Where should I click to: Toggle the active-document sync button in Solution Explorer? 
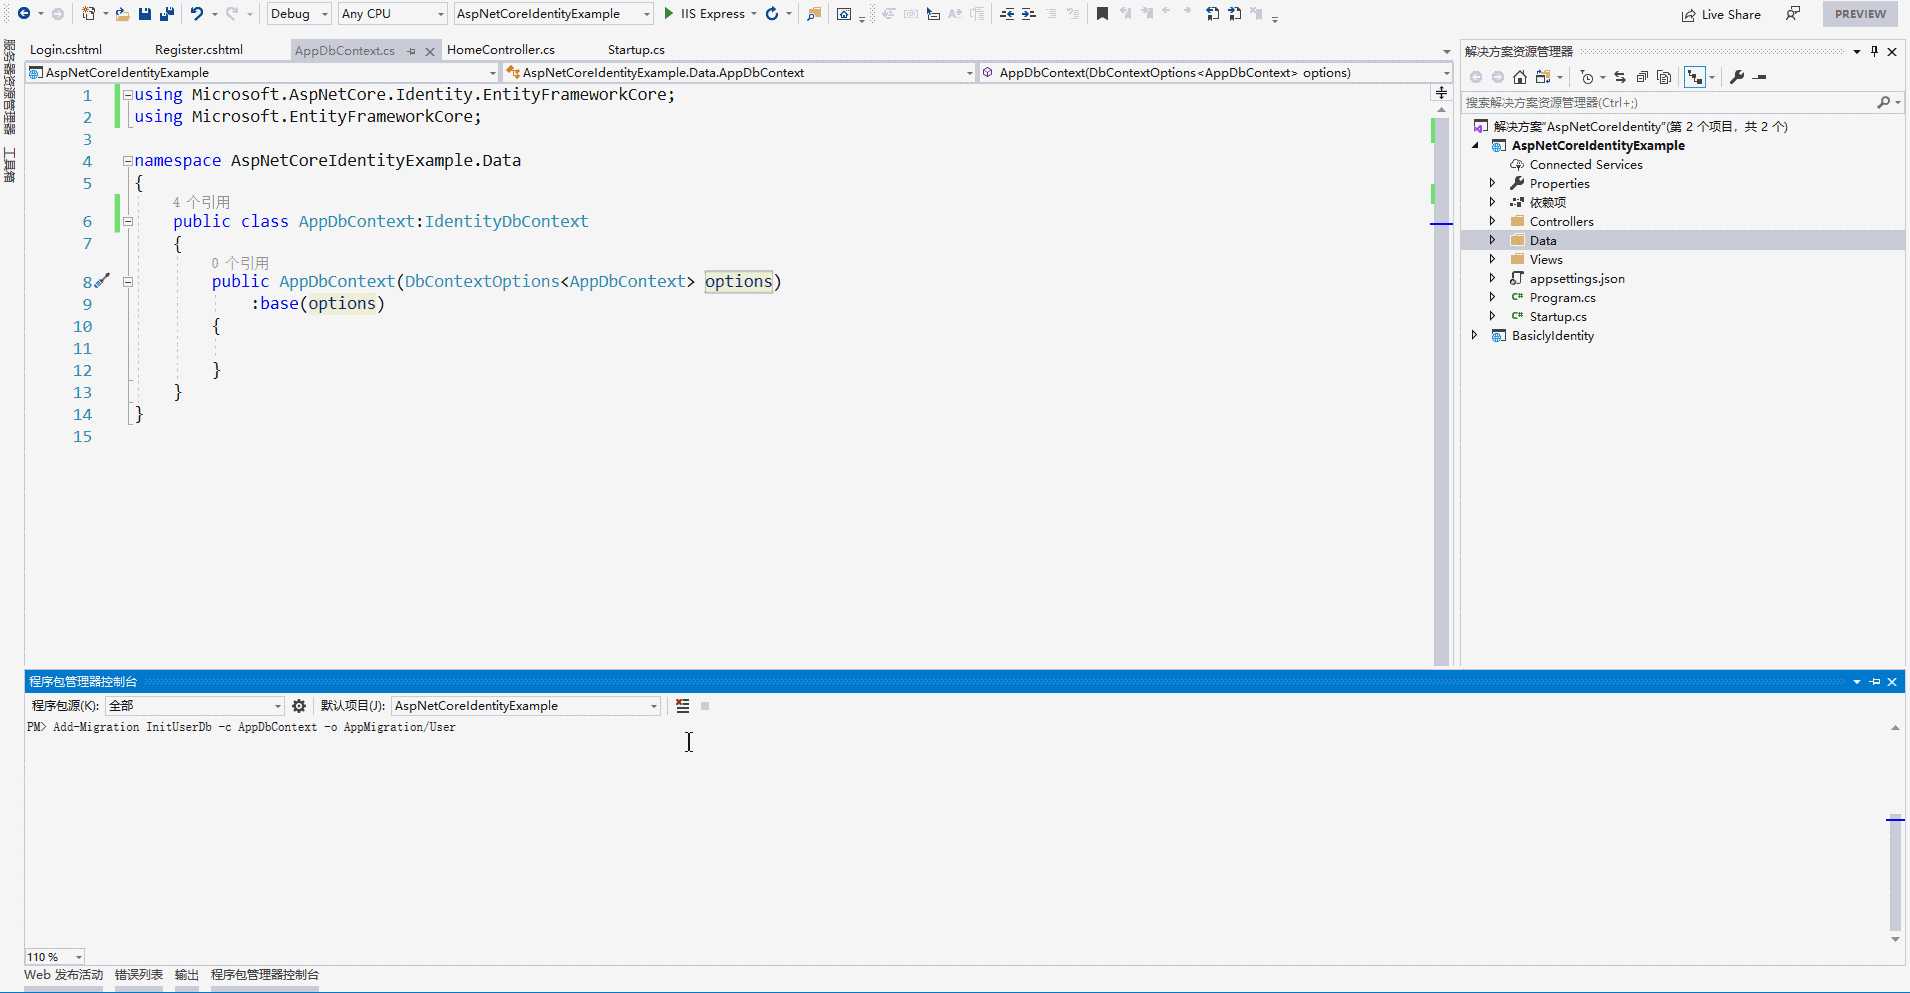coord(1620,77)
